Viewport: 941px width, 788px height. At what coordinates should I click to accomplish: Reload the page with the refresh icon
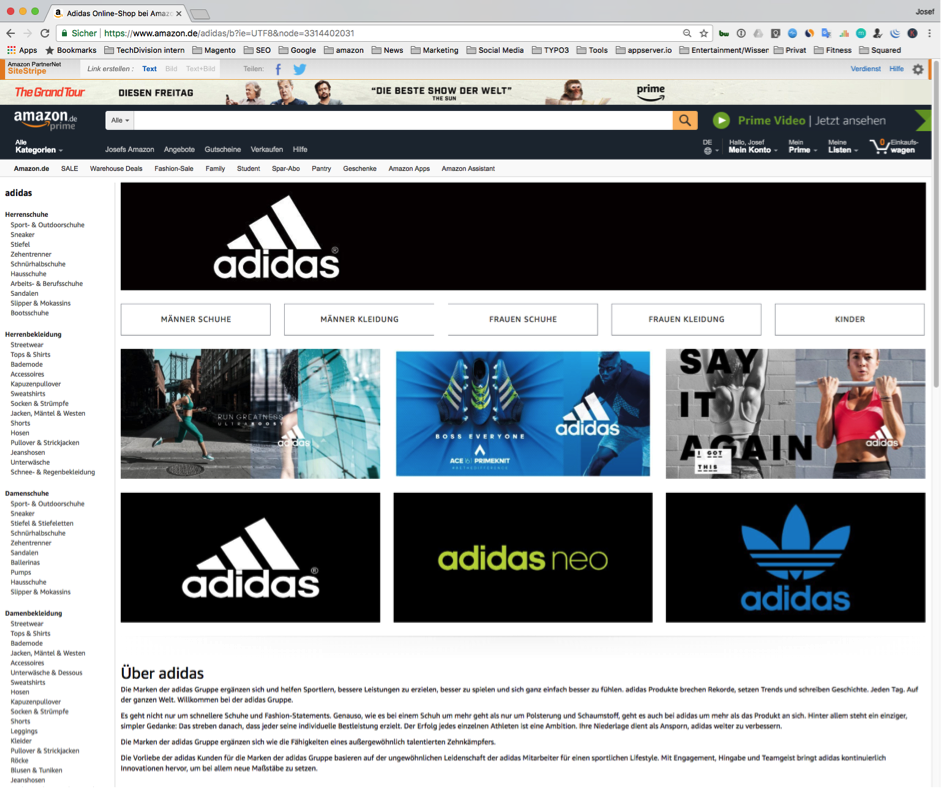[44, 34]
